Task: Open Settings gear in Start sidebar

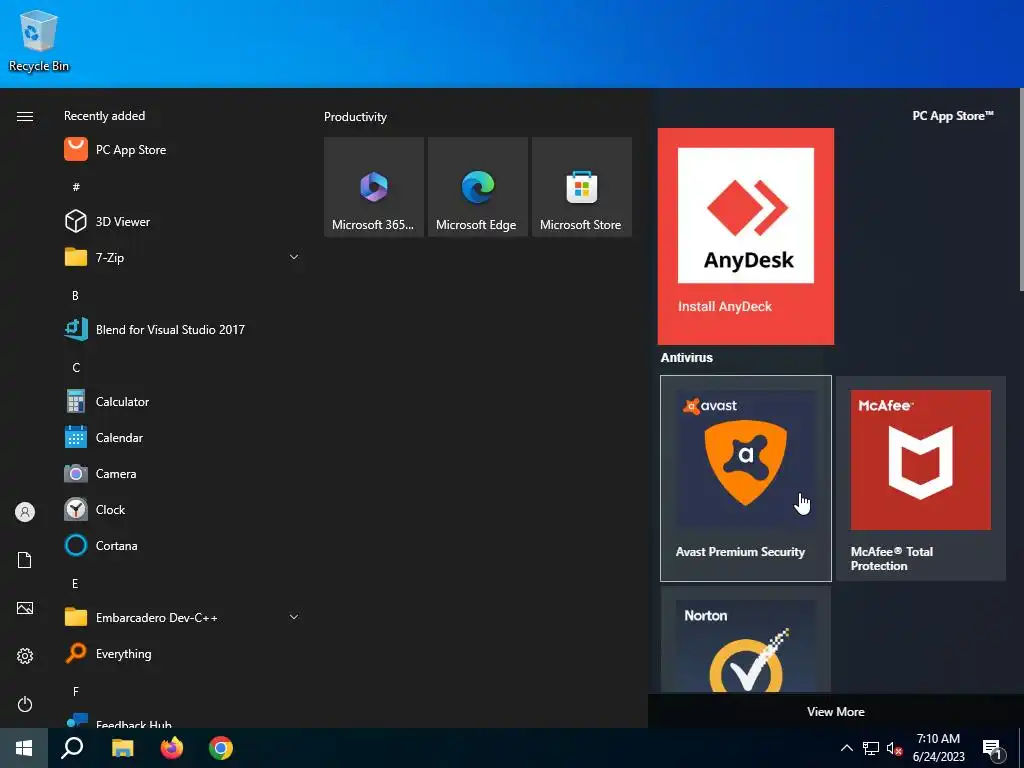Action: click(x=25, y=656)
